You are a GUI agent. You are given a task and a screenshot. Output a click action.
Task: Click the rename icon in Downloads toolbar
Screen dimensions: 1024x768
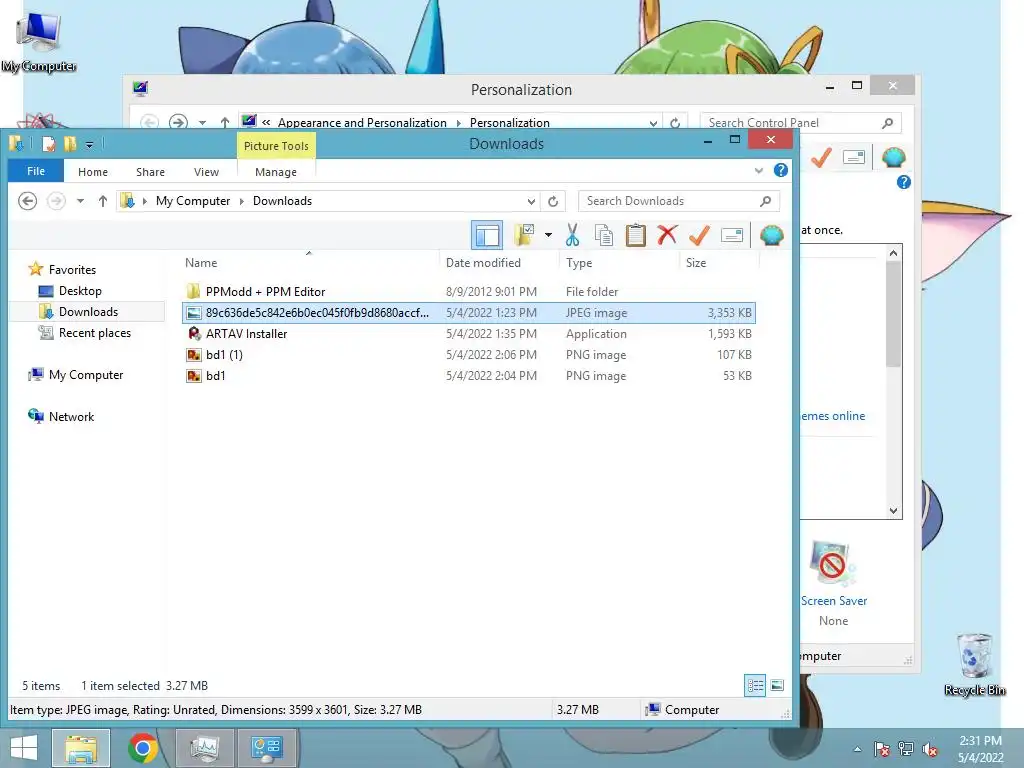coord(731,235)
